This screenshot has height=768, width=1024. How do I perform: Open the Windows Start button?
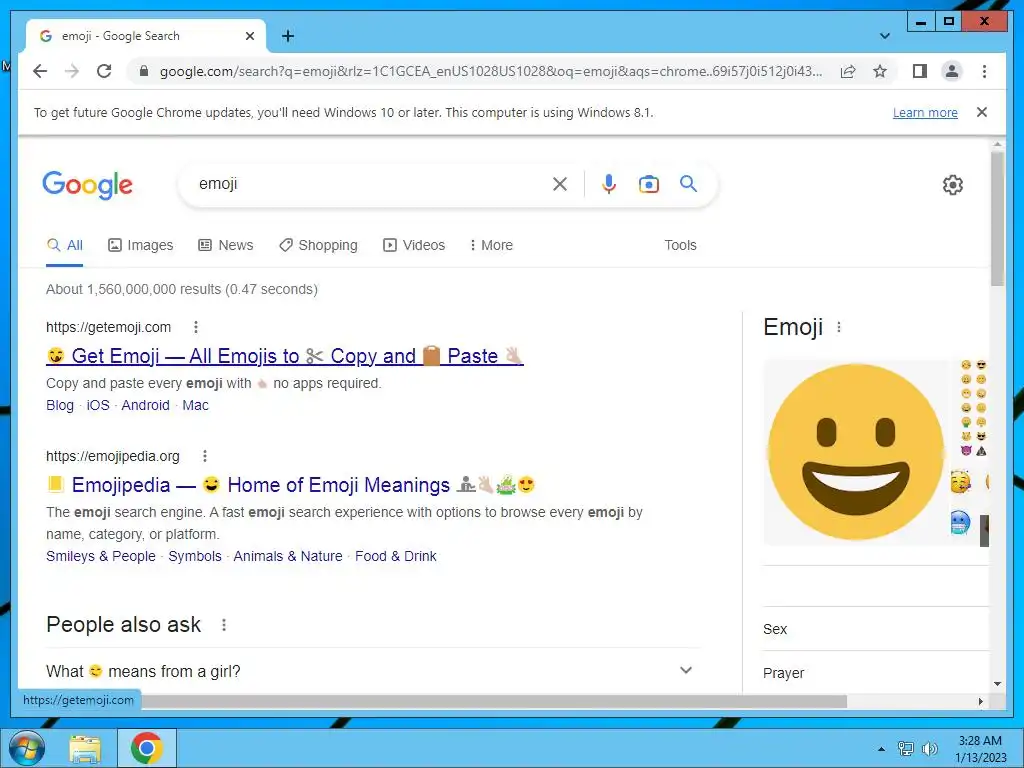pos(26,748)
